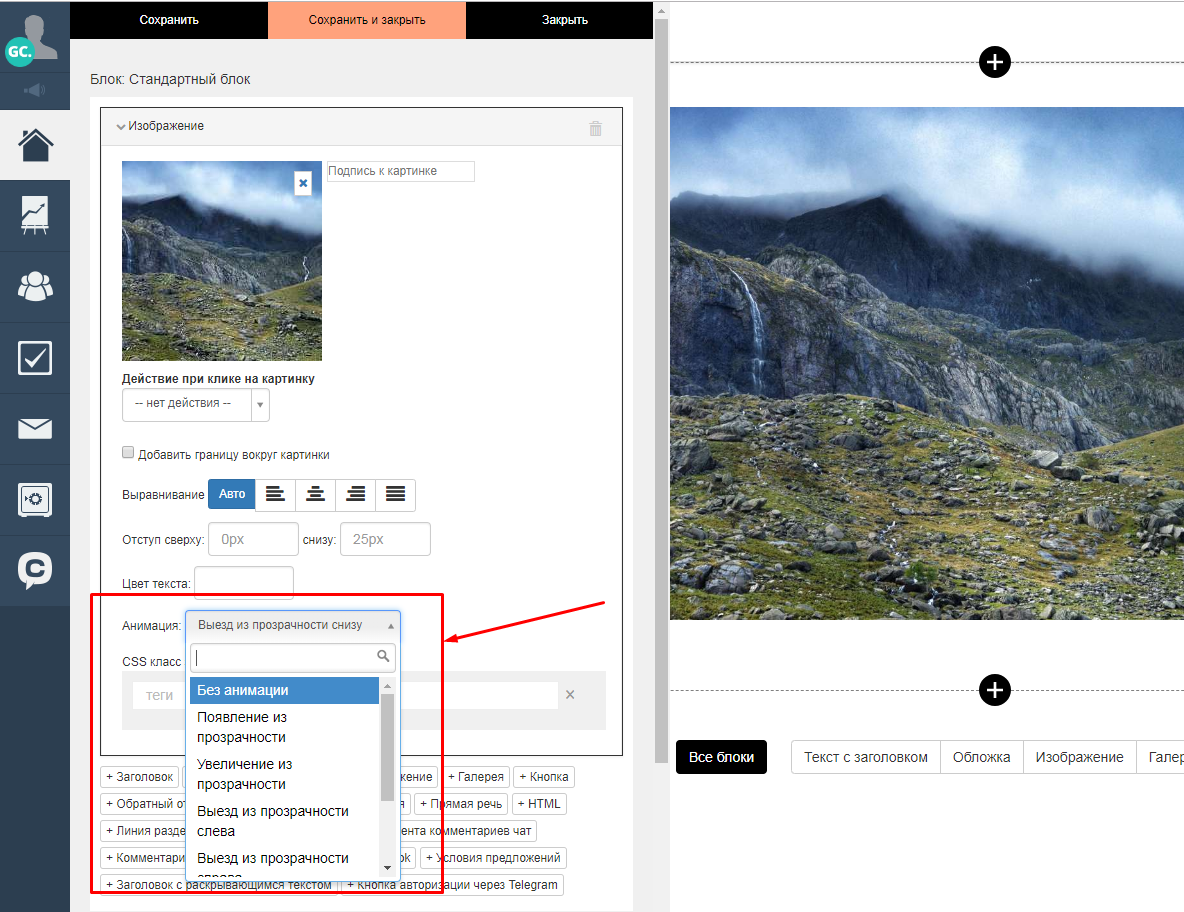Add a Заголовок element

140,777
